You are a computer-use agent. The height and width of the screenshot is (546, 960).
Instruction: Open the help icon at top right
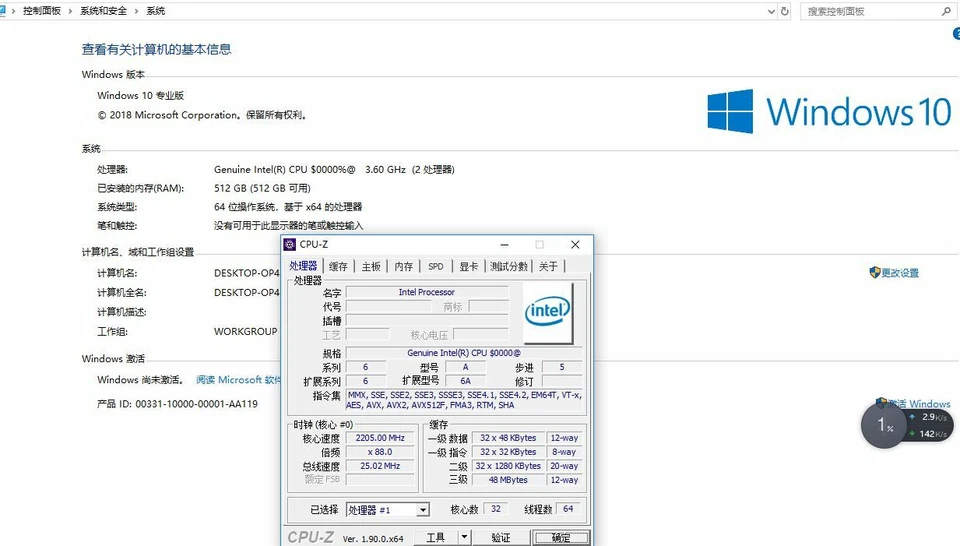coord(956,34)
